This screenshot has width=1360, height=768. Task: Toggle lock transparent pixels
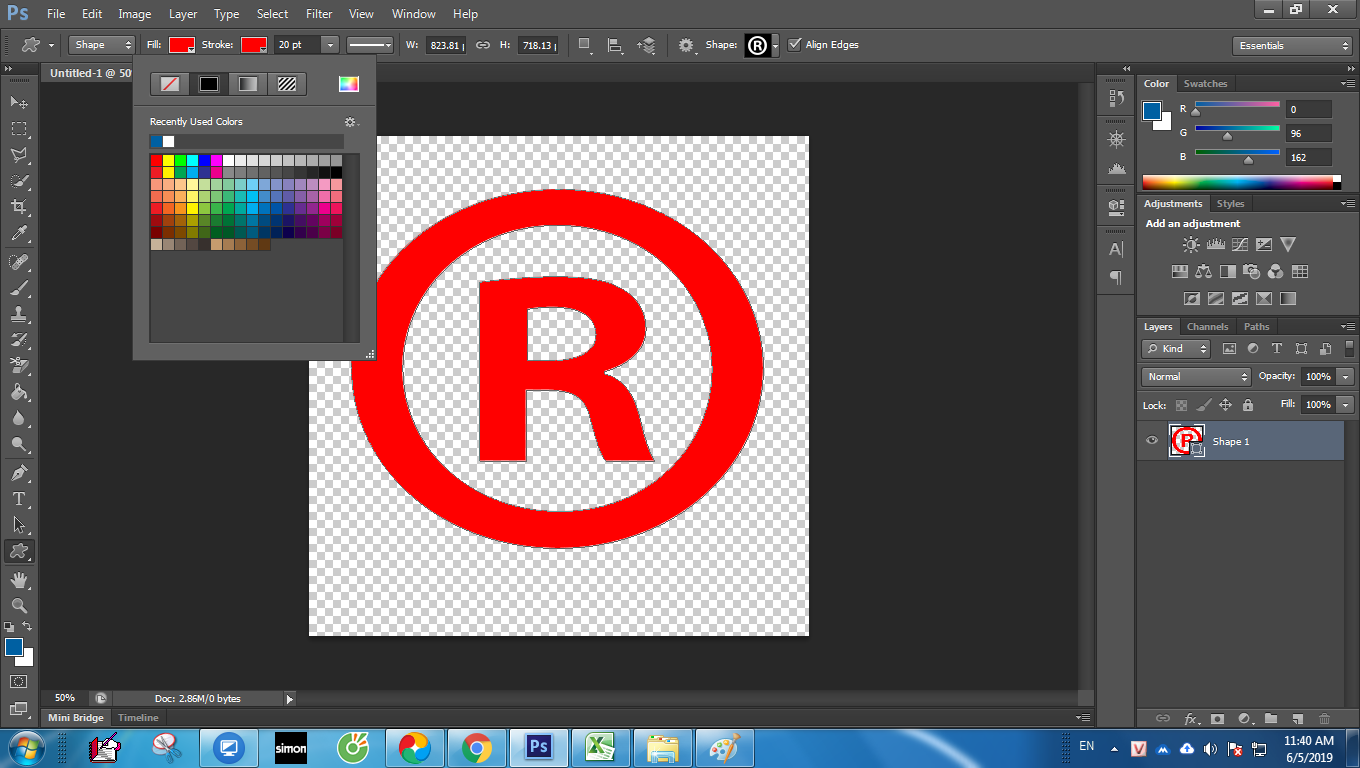[1181, 405]
